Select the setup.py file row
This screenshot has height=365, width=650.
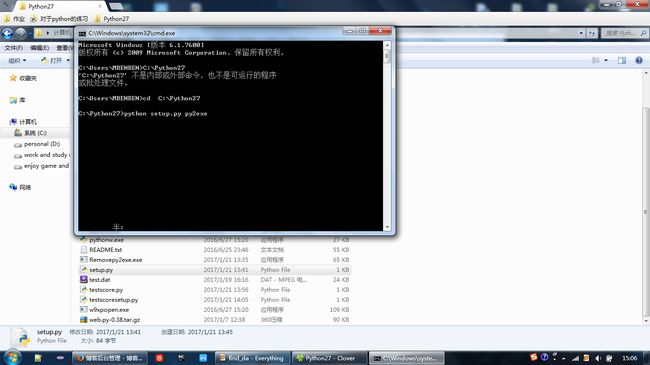[x=215, y=270]
